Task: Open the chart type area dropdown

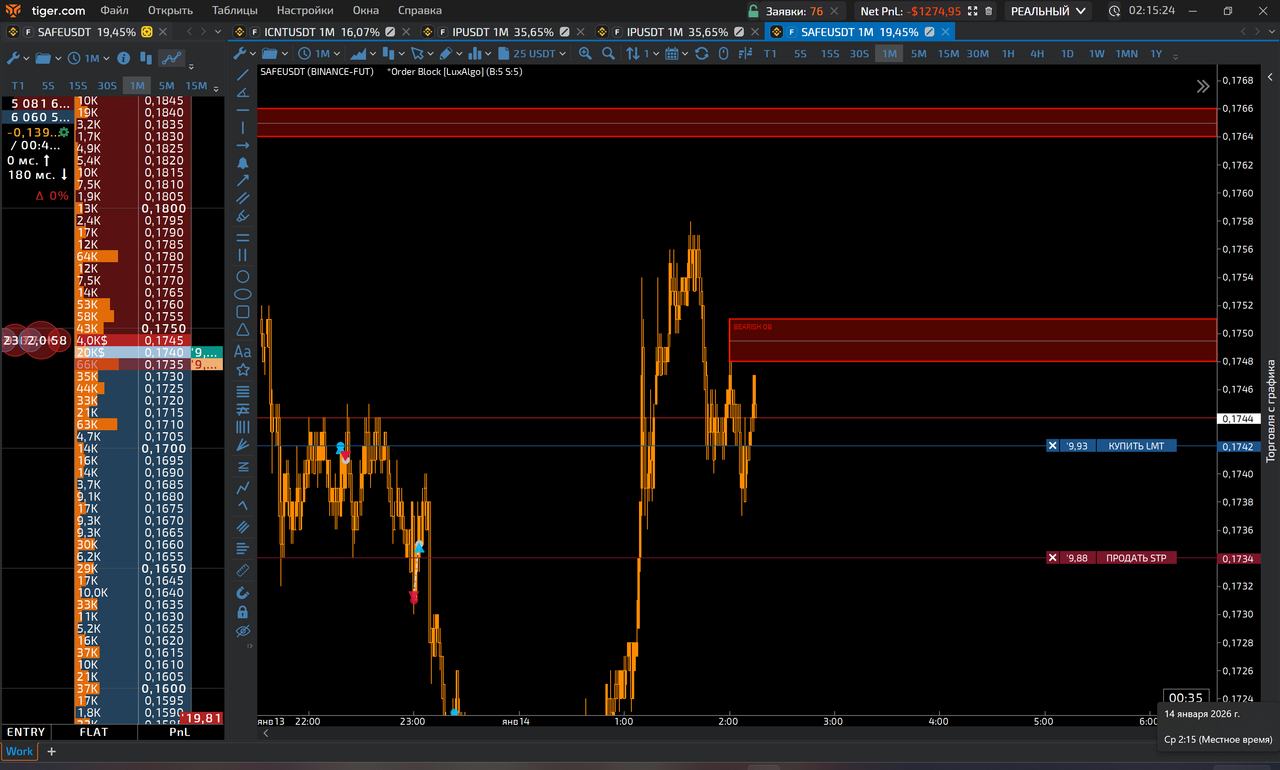Action: tap(362, 54)
